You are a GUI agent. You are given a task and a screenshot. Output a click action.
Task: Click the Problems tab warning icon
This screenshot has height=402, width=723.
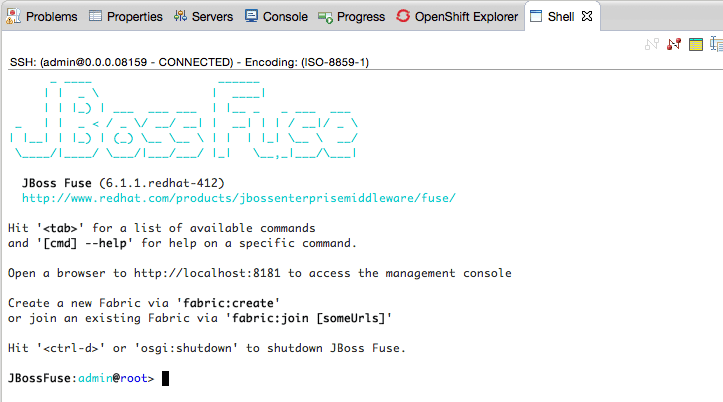13,17
